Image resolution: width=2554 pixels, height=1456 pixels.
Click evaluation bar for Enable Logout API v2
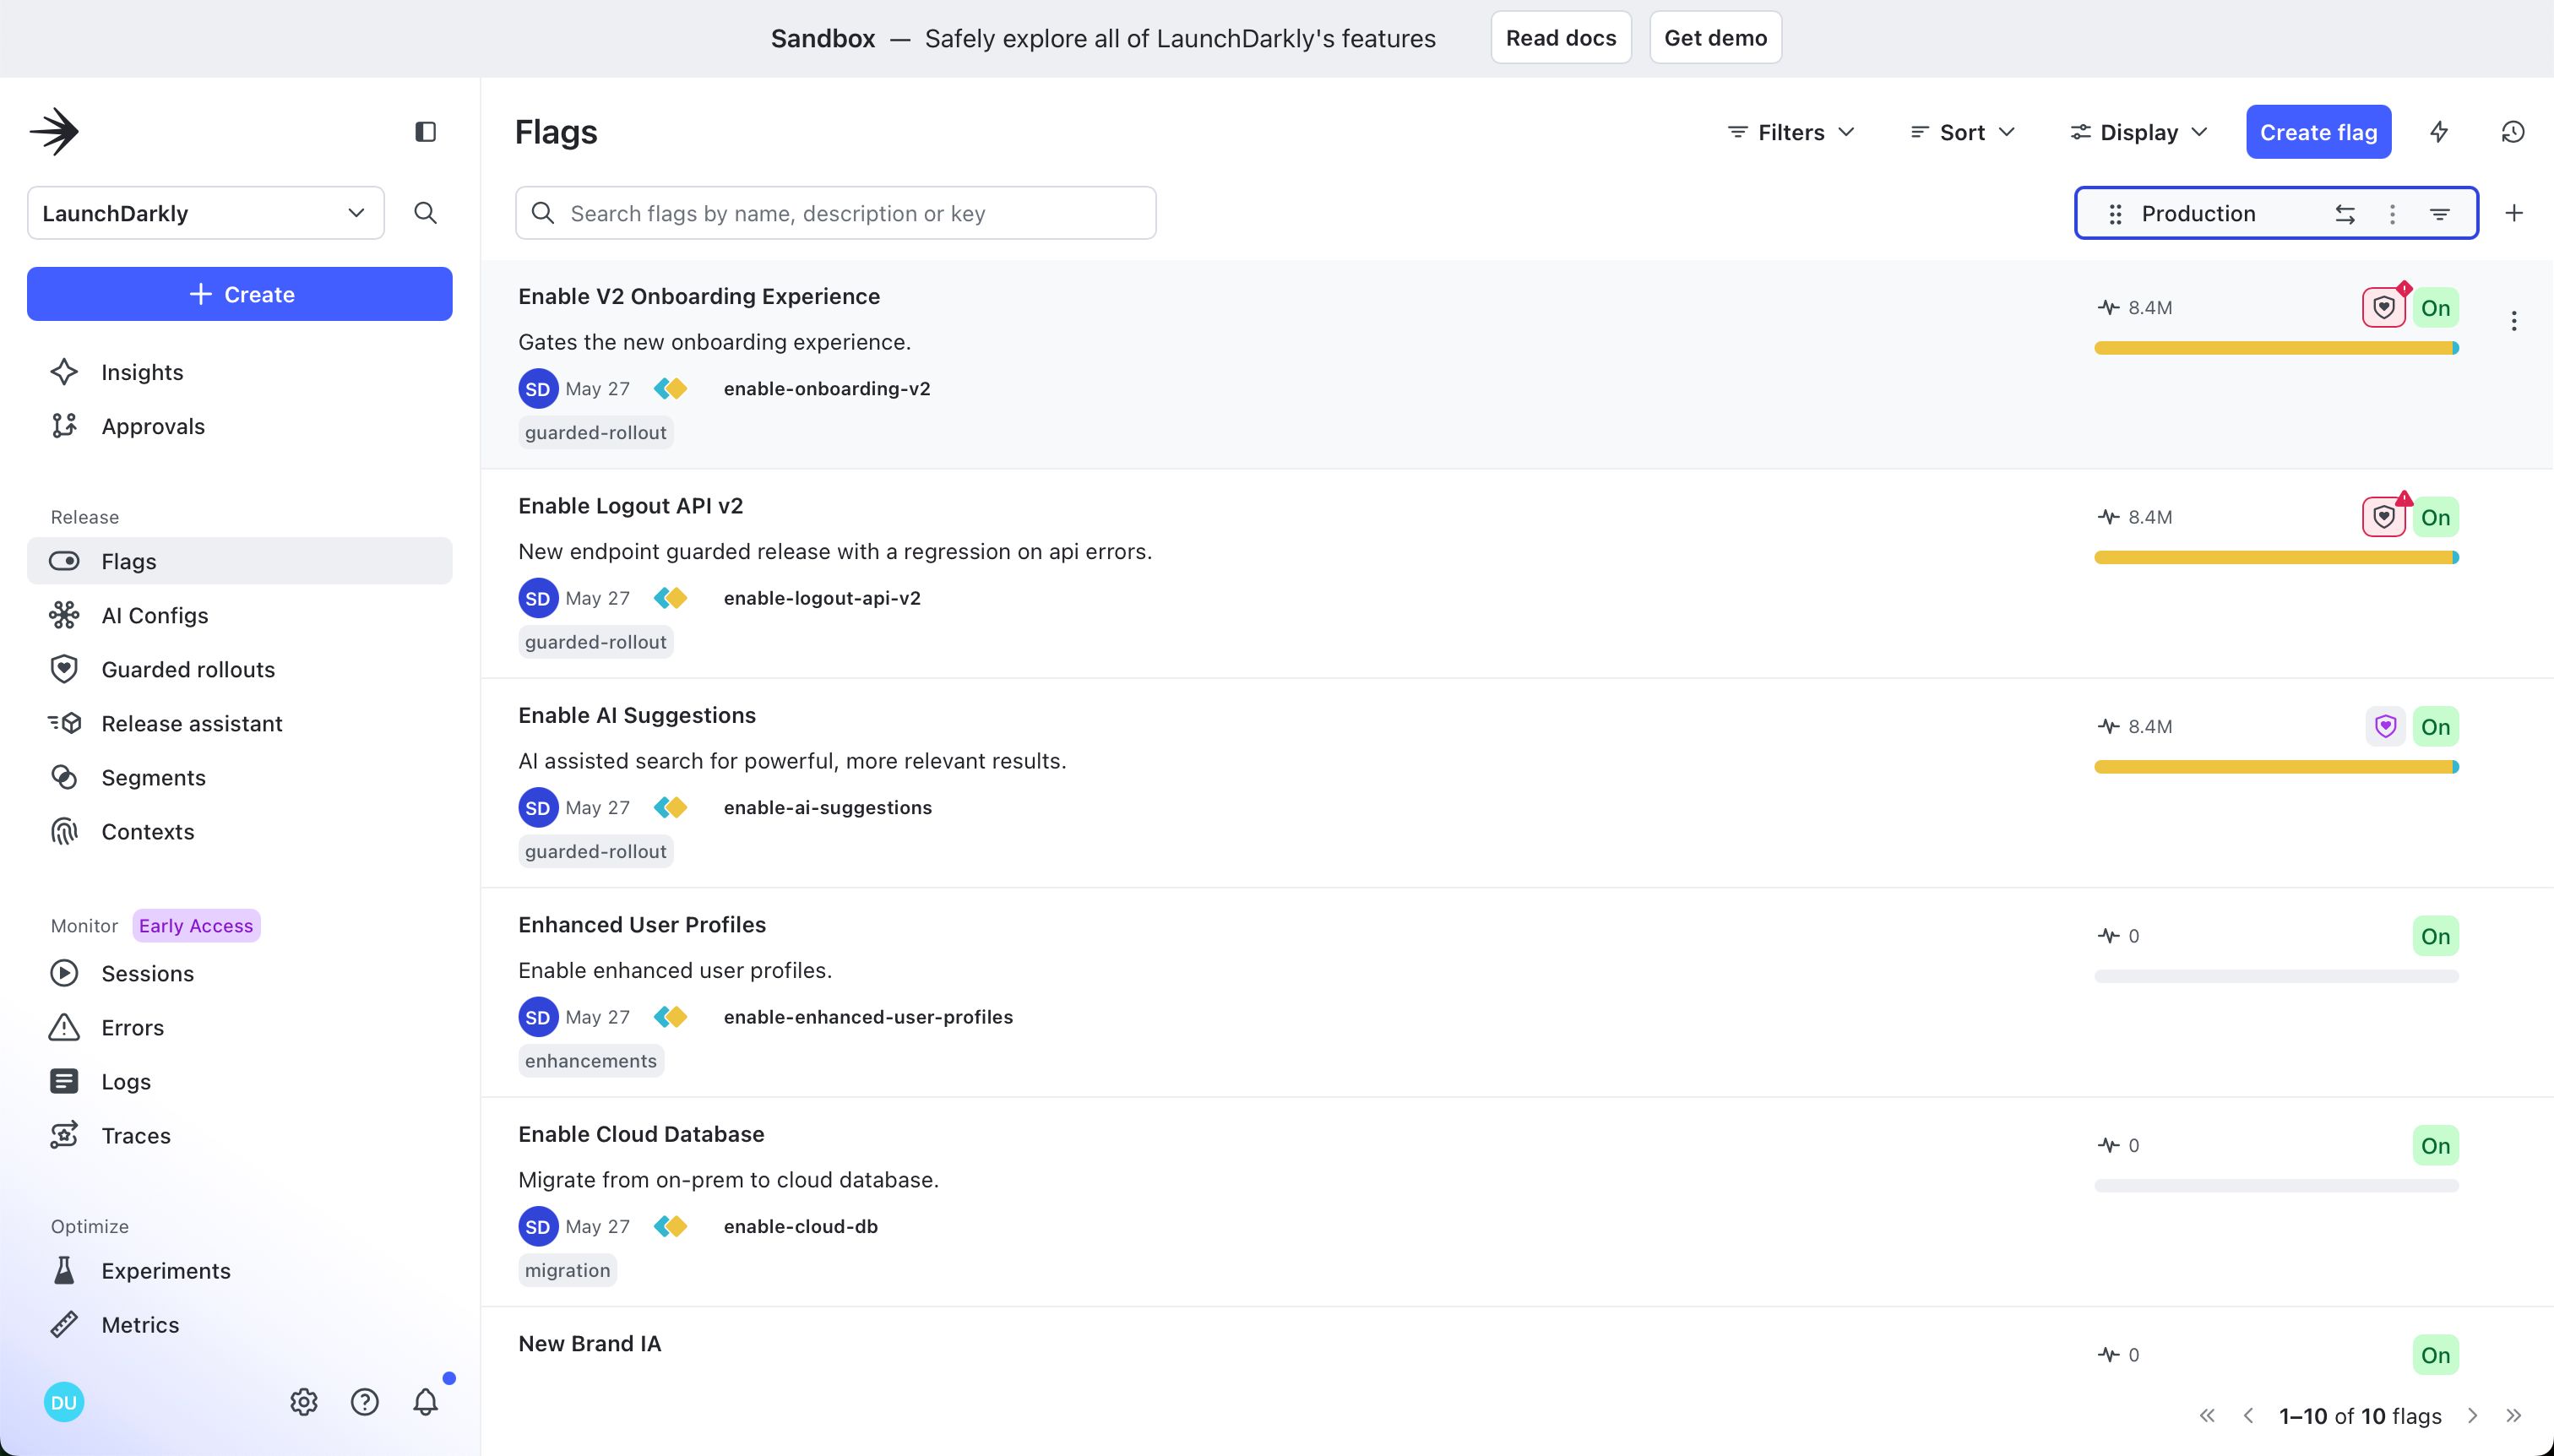point(2276,557)
